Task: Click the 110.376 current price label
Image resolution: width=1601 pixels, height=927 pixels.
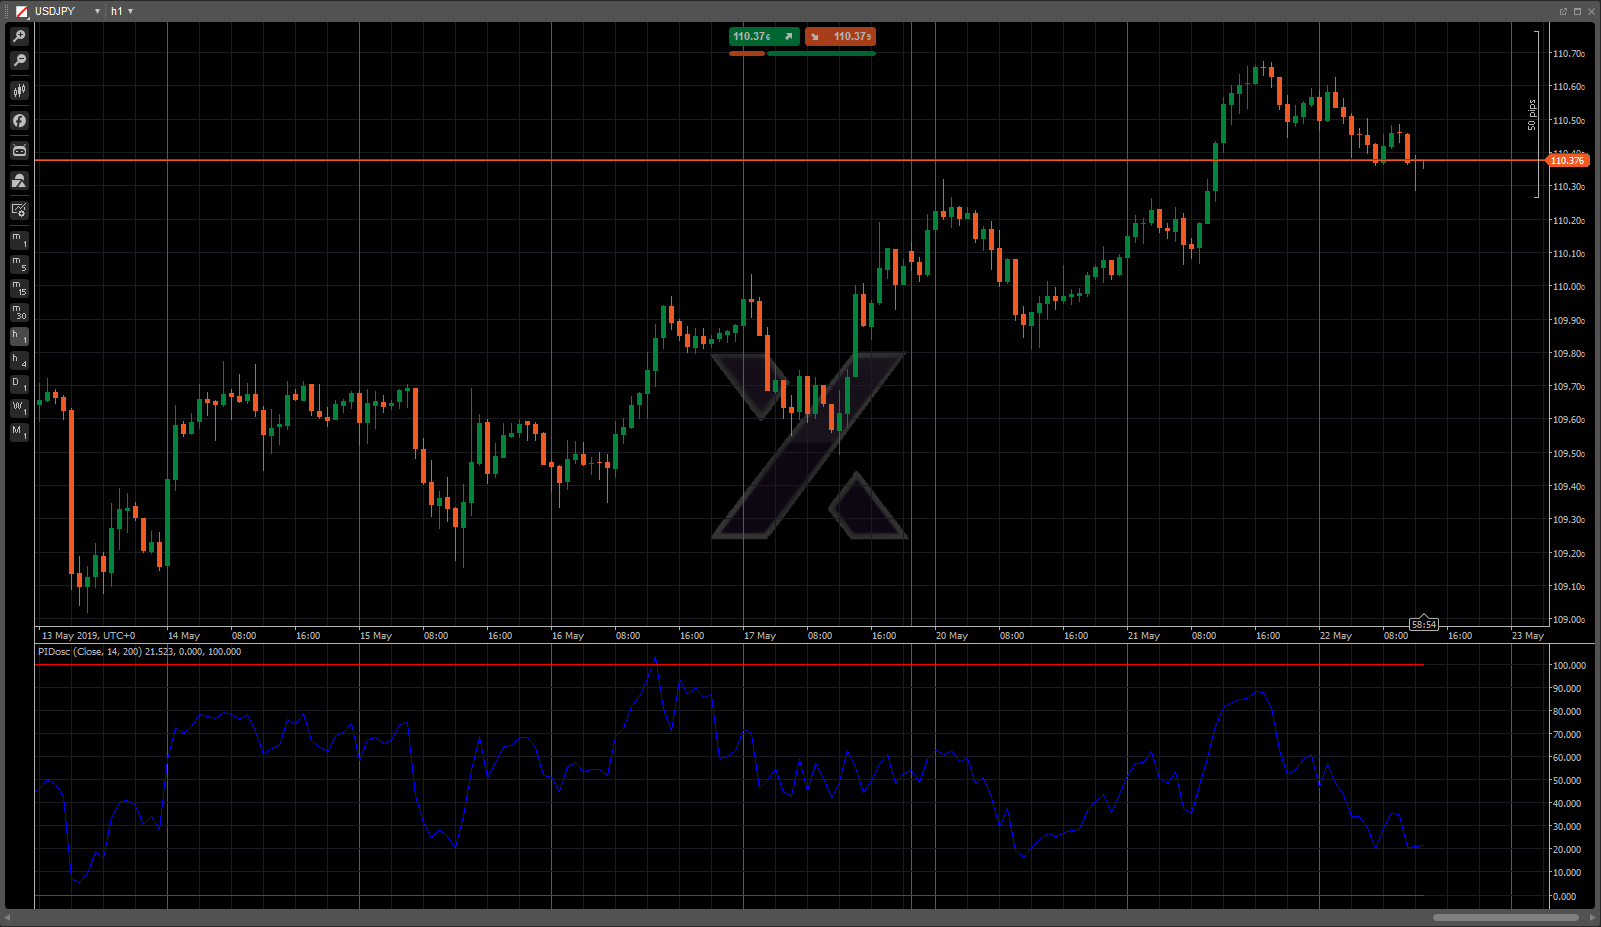Action: [x=1567, y=160]
